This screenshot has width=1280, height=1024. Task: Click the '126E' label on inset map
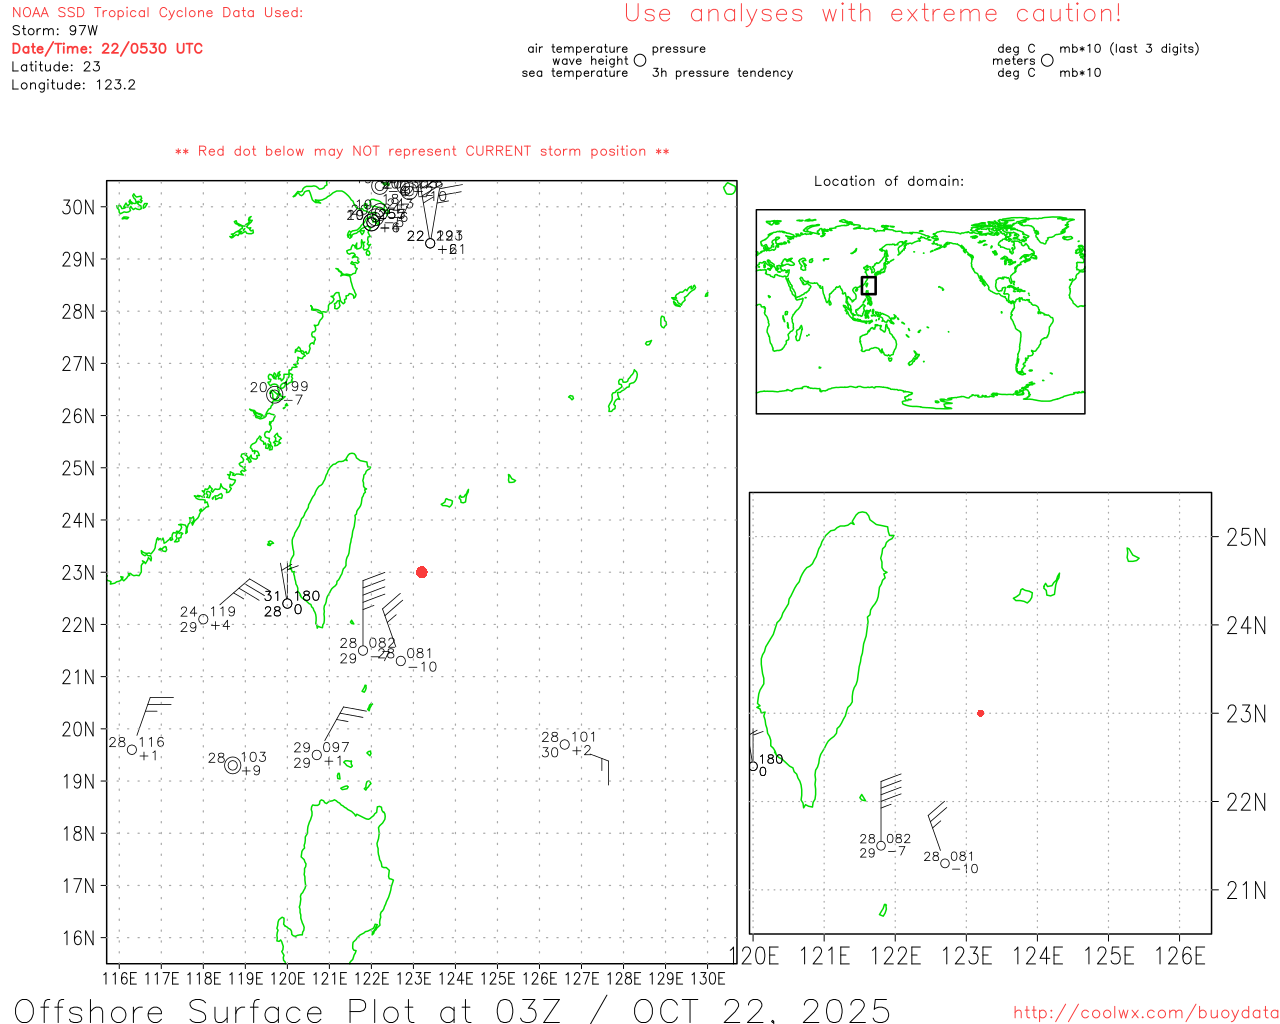[x=1180, y=957]
